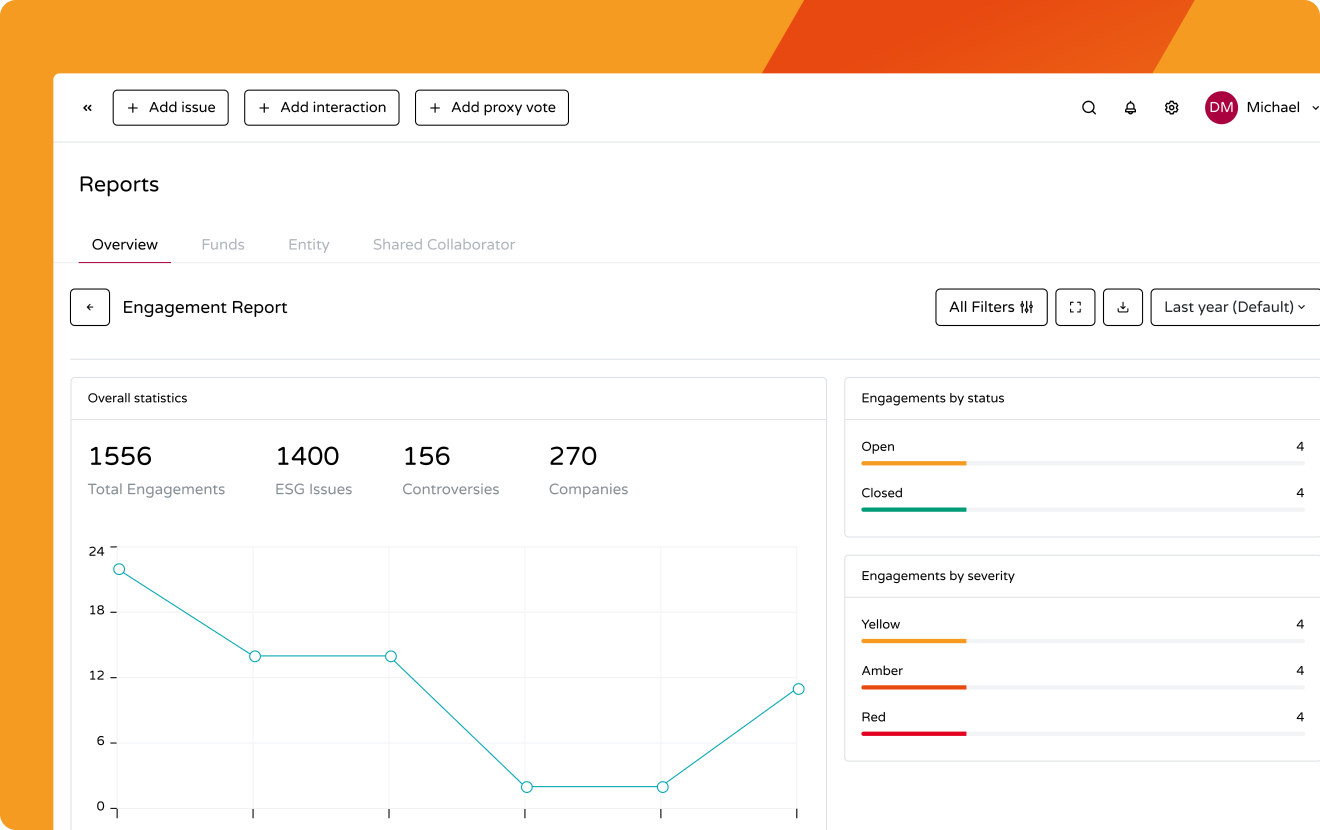Viewport: 1320px width, 830px height.
Task: Click the y-axis label 24
Action: (x=96, y=551)
